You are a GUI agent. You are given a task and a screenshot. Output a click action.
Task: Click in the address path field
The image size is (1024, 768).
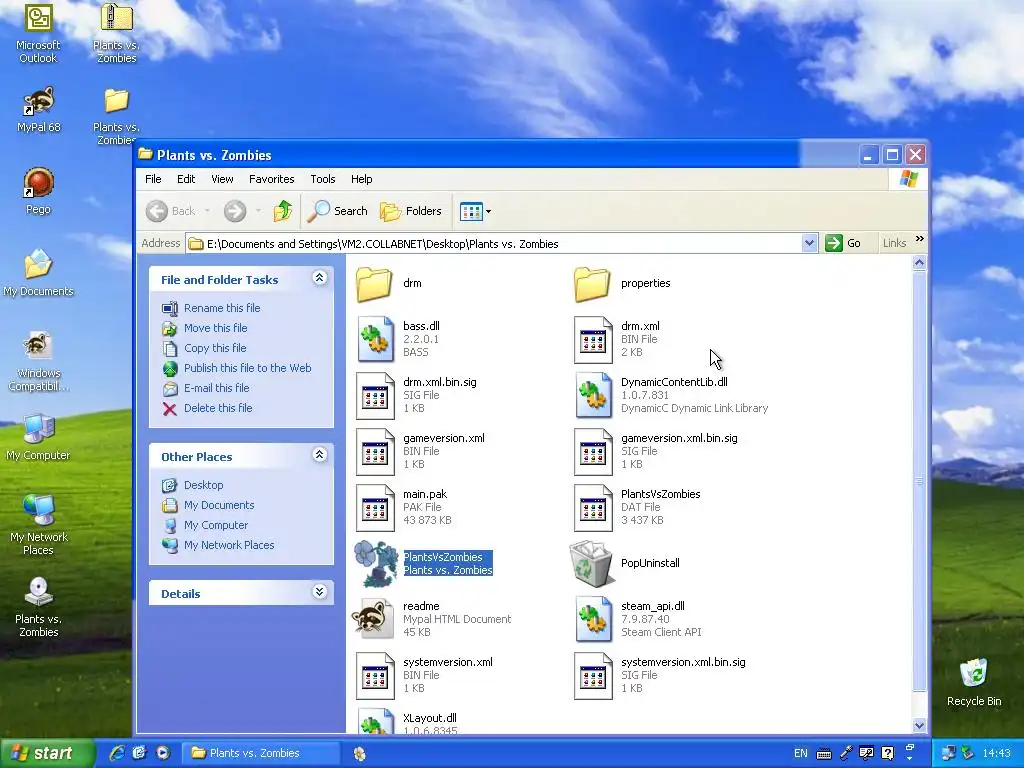[493, 244]
